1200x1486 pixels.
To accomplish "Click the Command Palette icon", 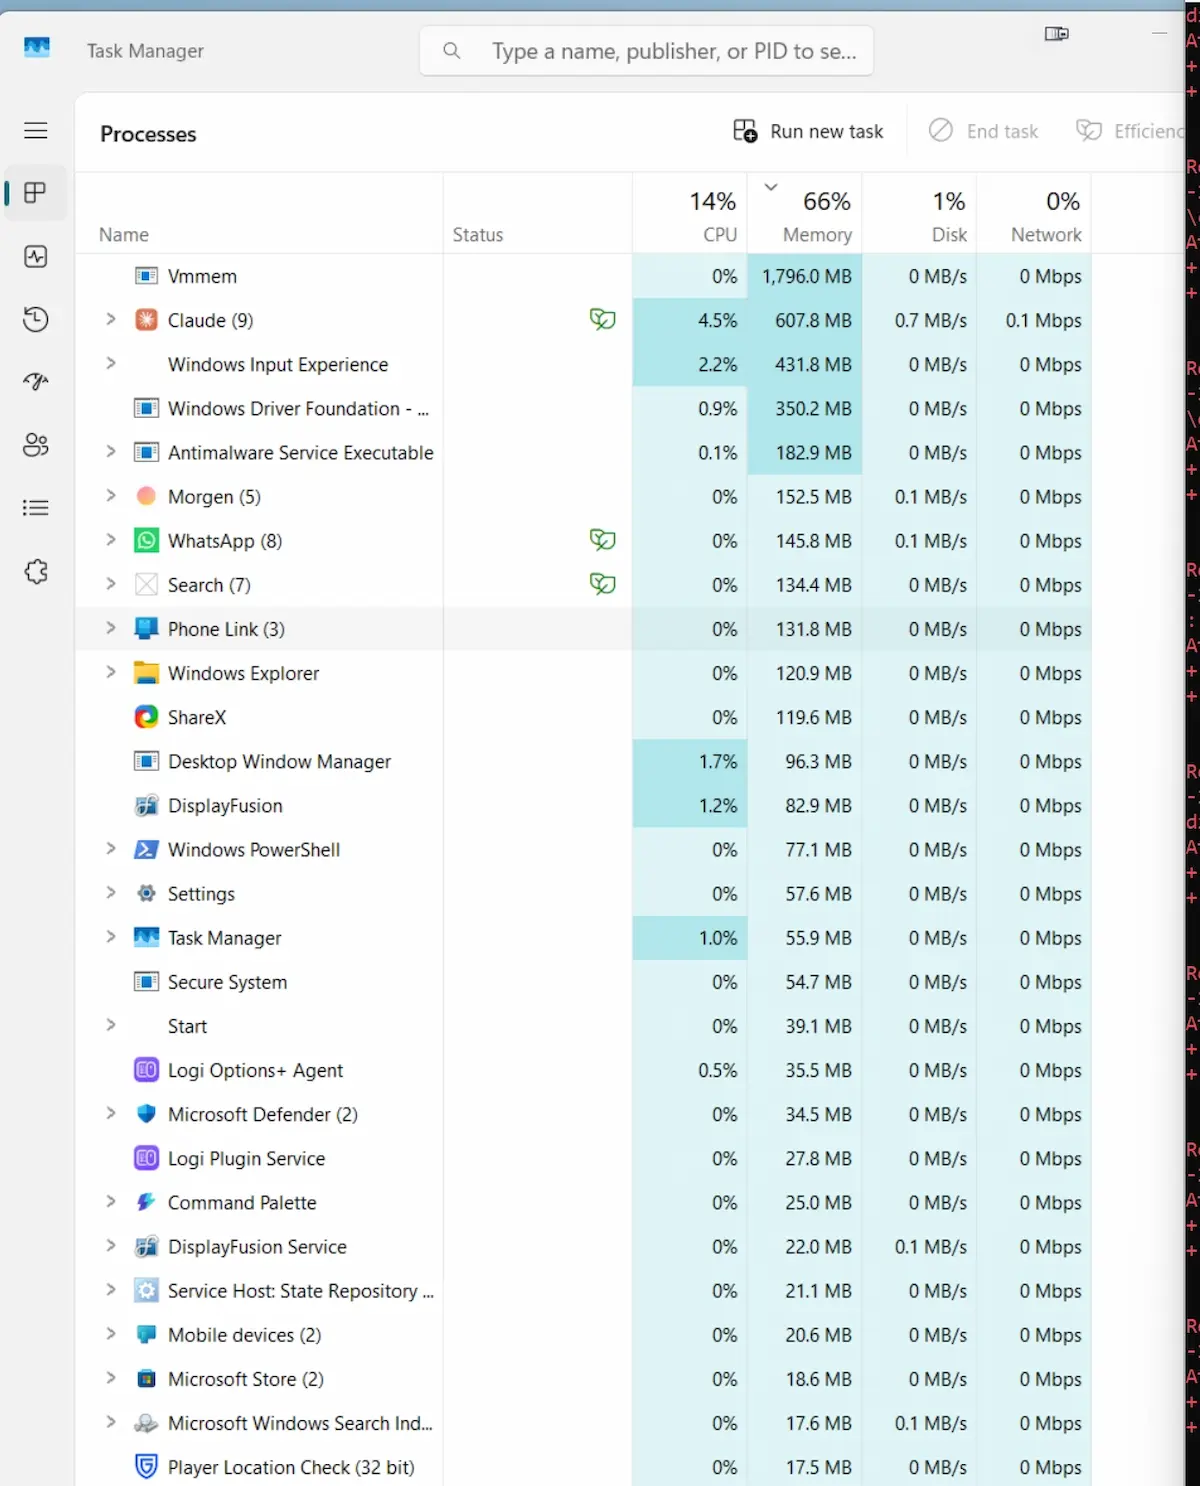I will pos(146,1202).
